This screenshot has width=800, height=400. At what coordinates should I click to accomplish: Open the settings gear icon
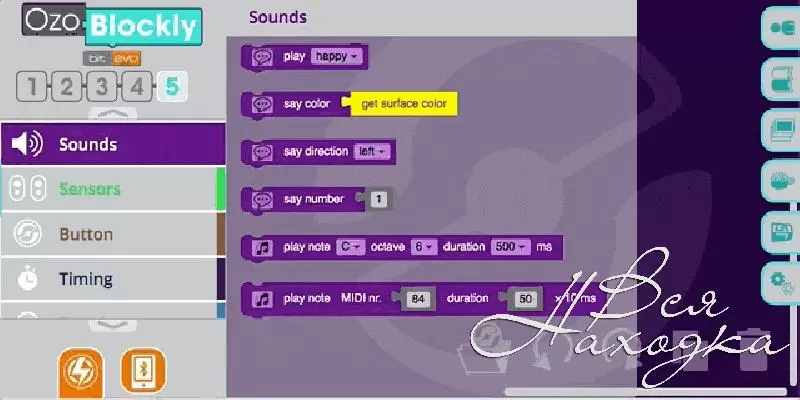[778, 282]
